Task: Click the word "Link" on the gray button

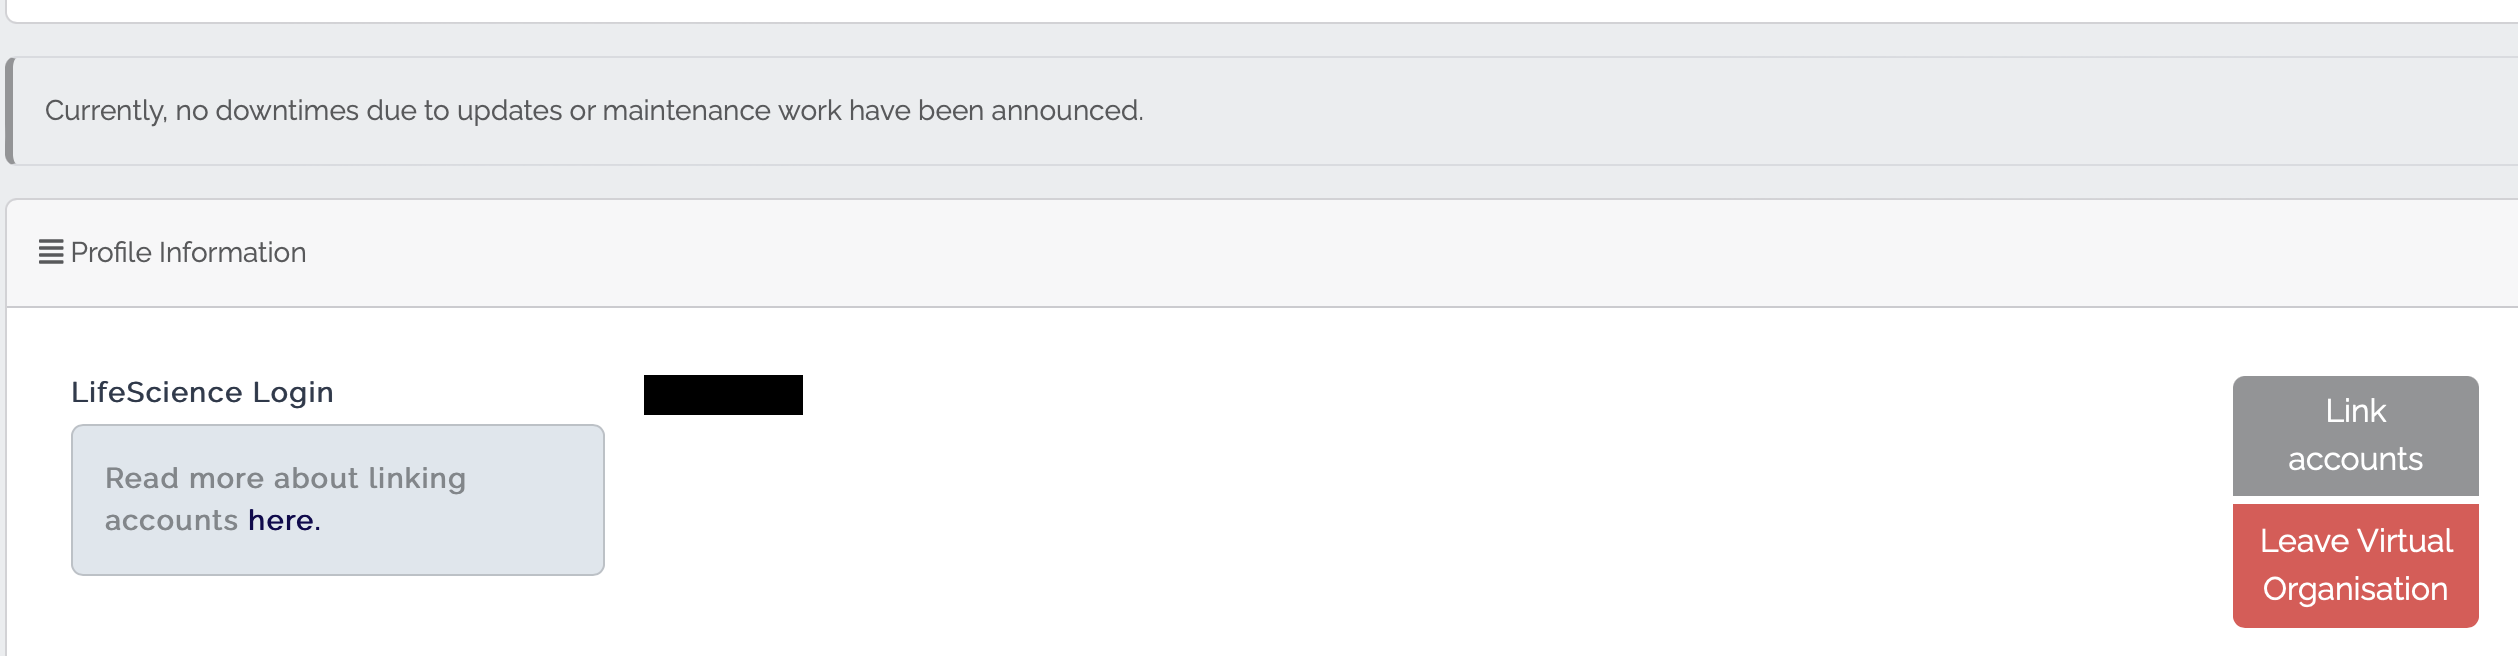Action: coord(2355,411)
